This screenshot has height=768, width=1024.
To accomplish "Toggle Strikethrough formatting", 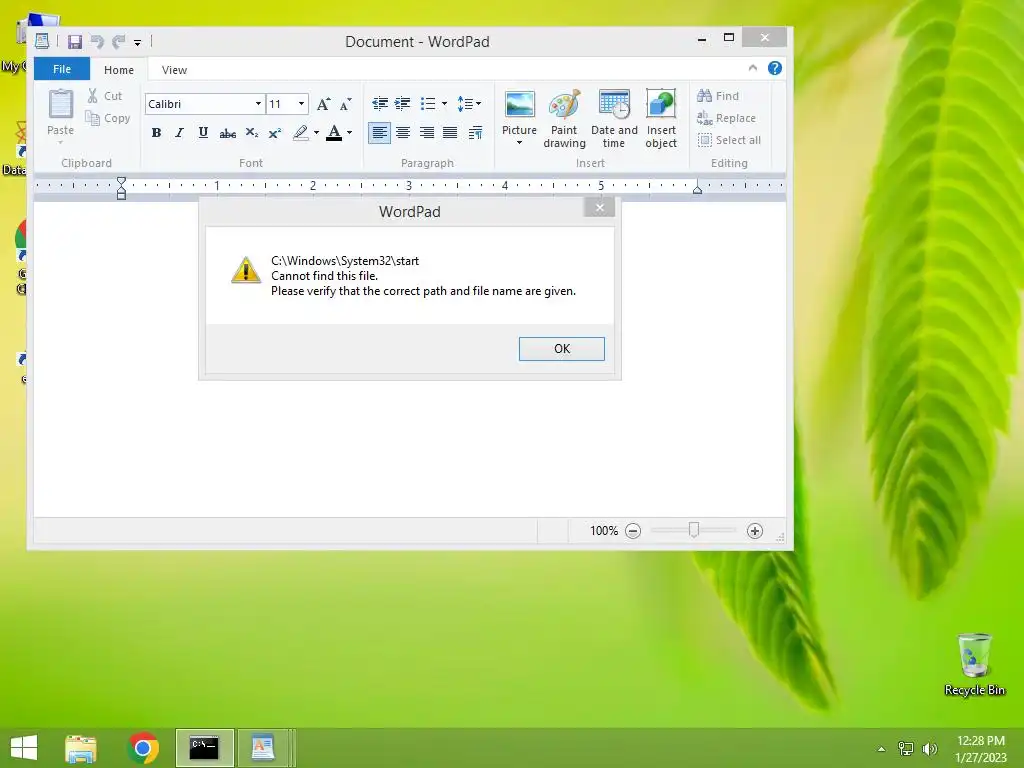I will click(x=227, y=133).
